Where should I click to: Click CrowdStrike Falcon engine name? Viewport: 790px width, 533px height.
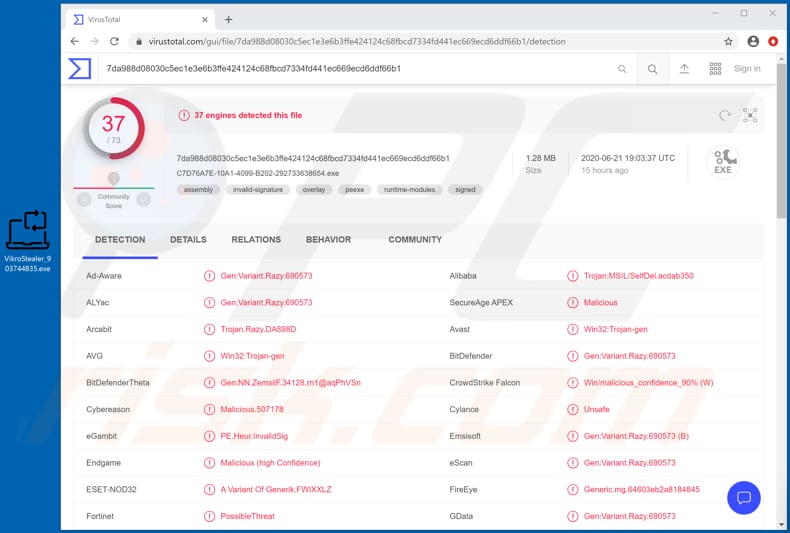tap(485, 383)
